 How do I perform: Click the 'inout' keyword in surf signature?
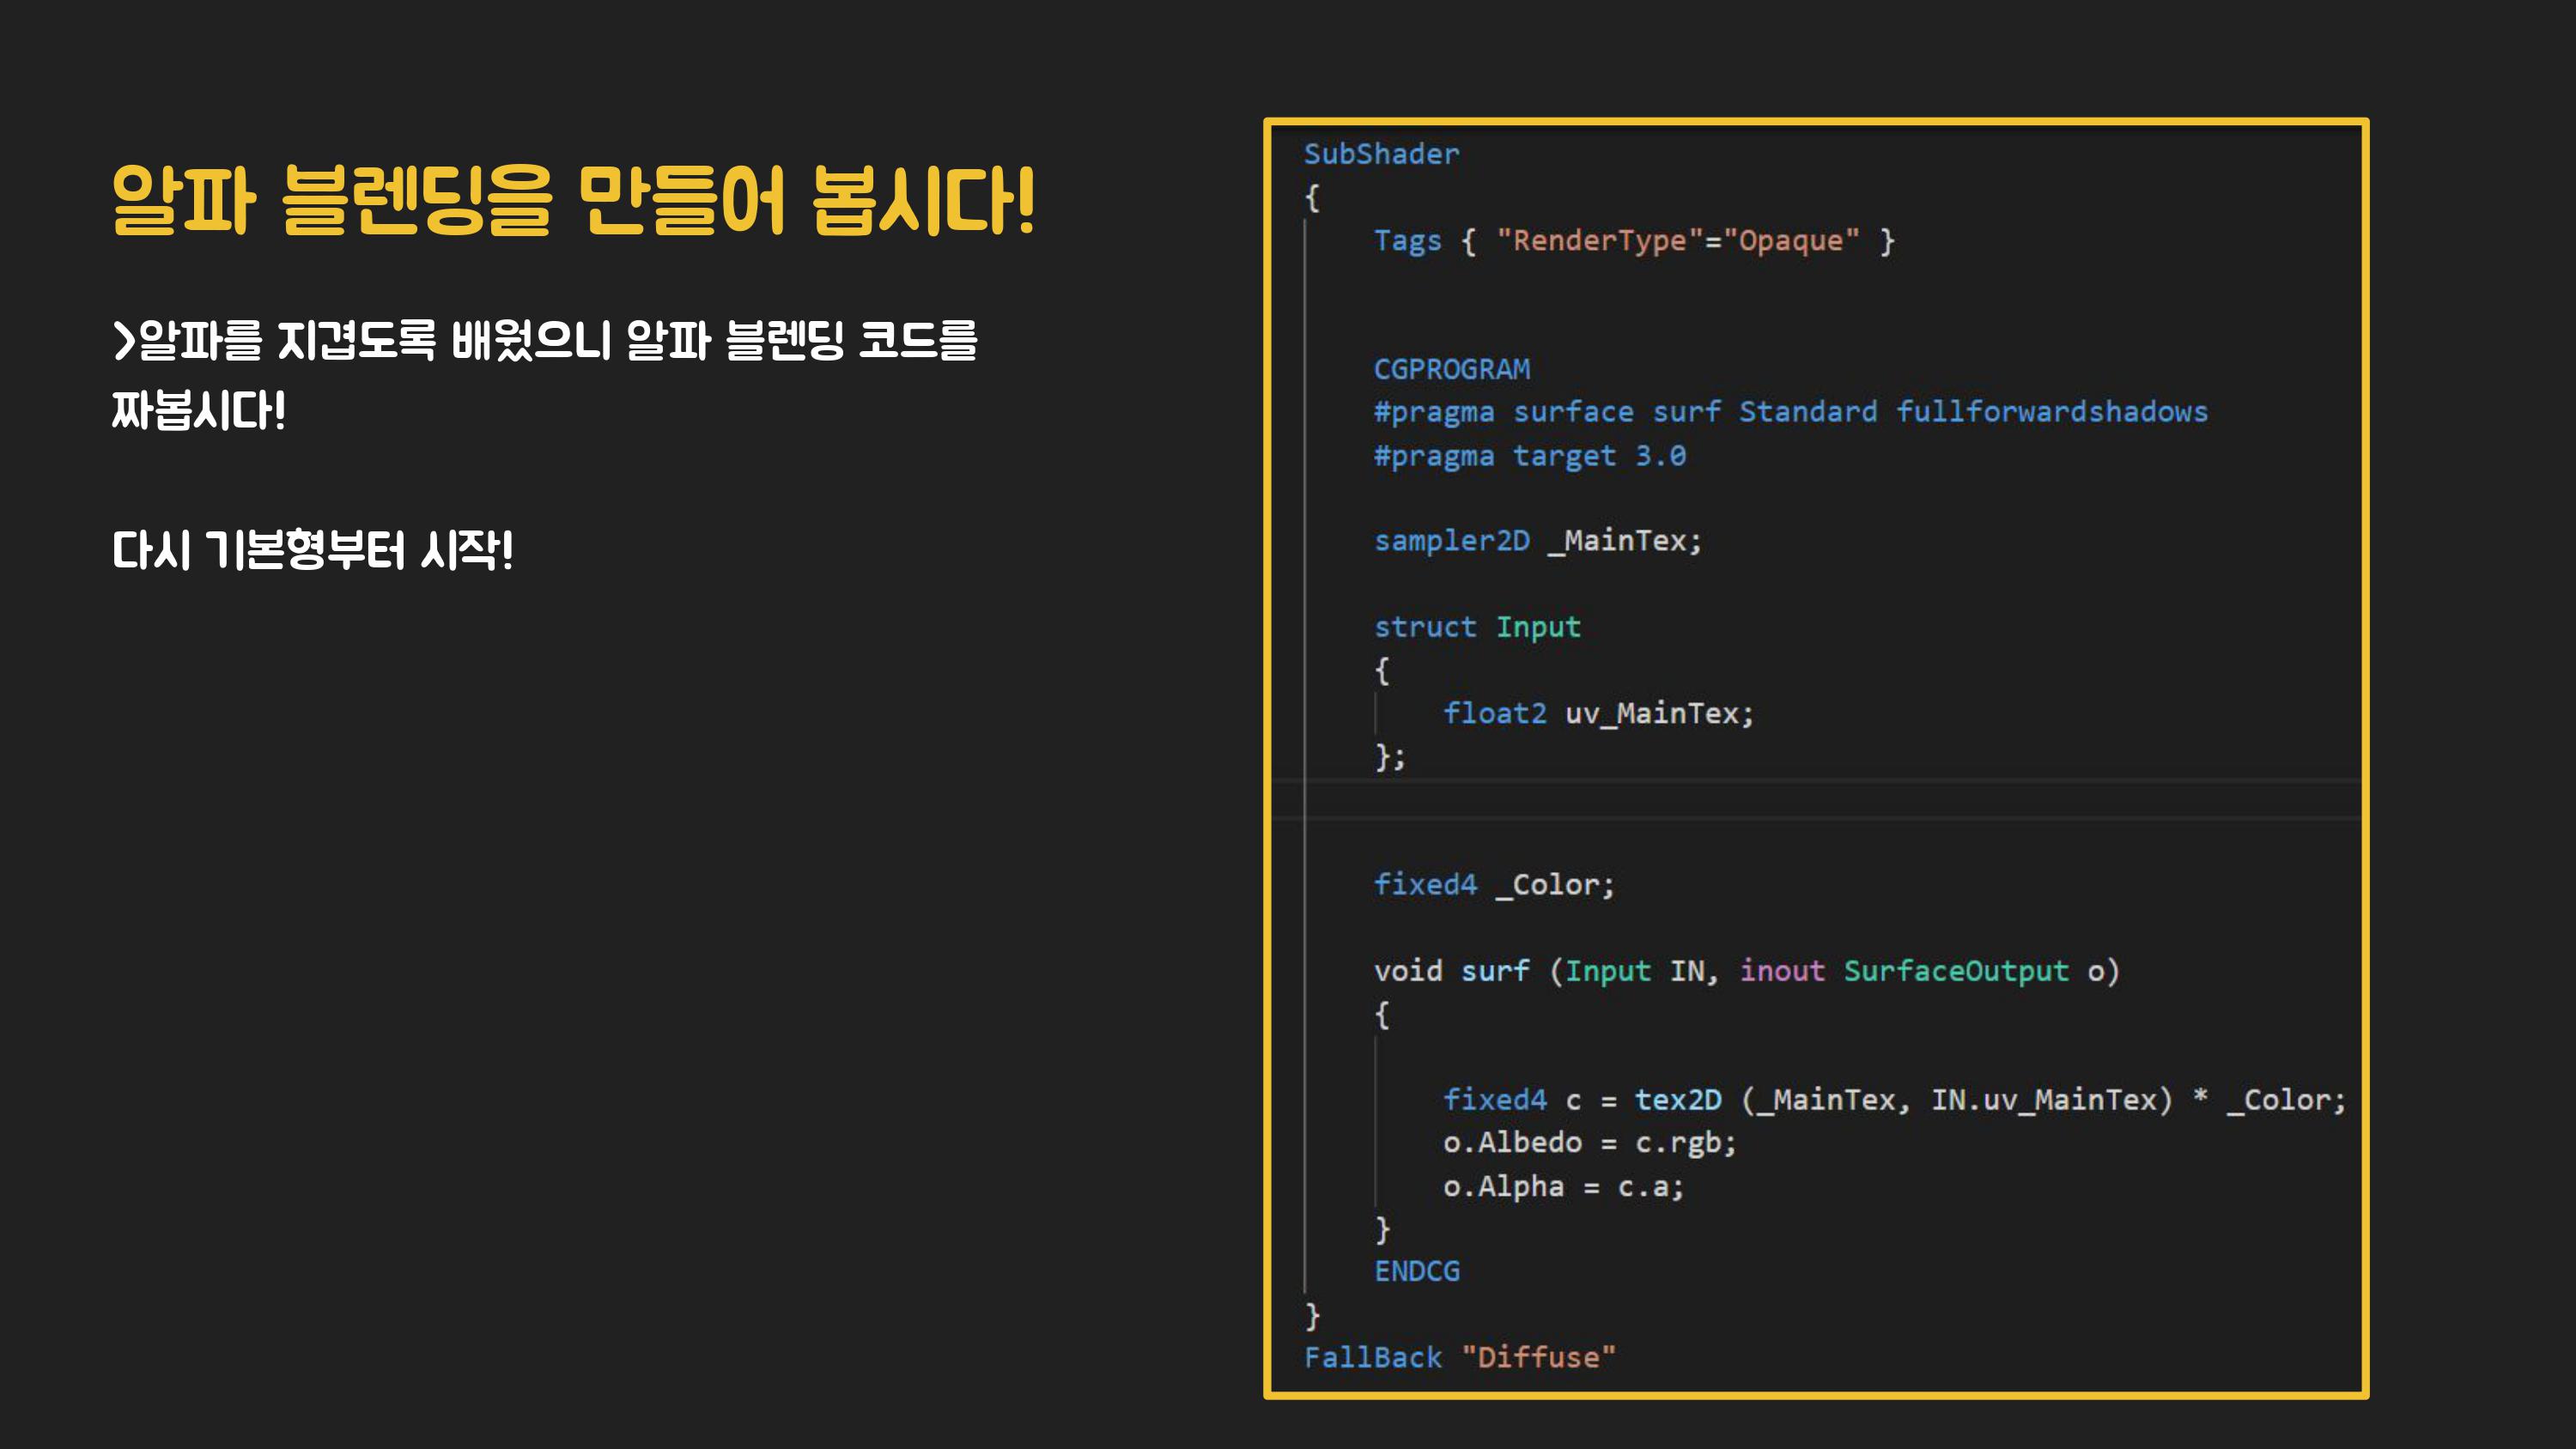1781,971
